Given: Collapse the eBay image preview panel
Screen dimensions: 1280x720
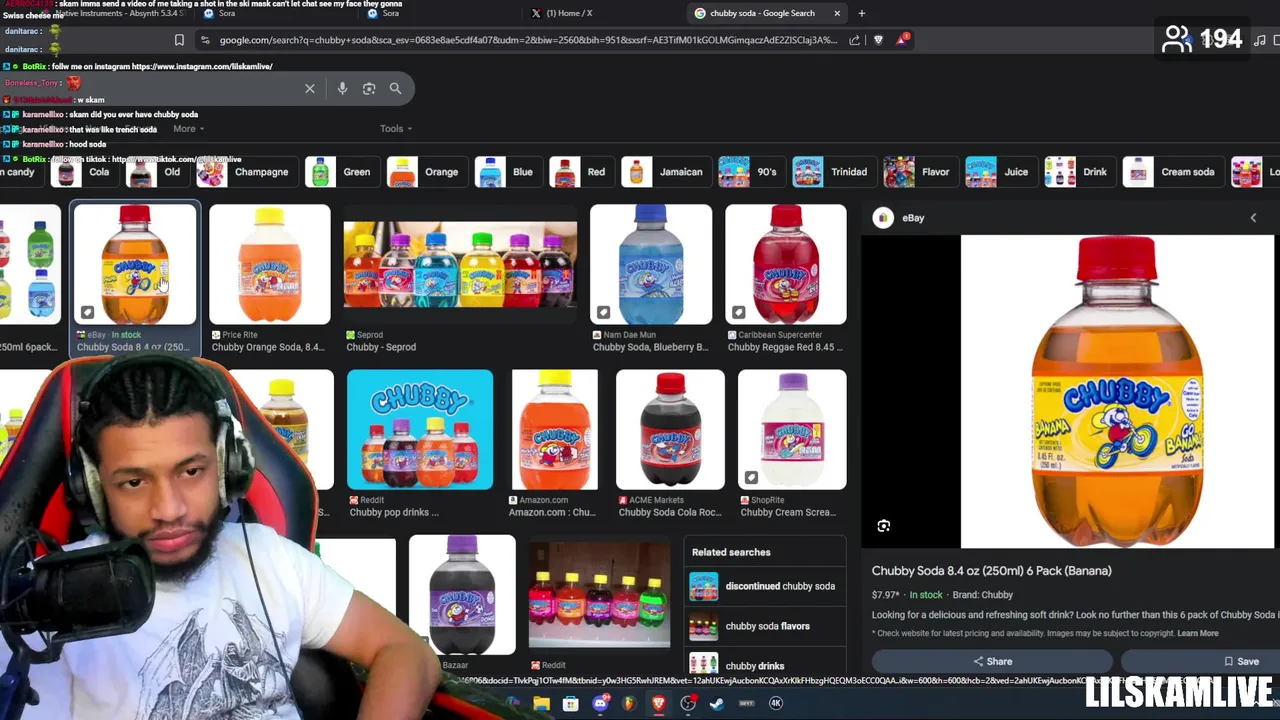Looking at the screenshot, I should [1253, 218].
